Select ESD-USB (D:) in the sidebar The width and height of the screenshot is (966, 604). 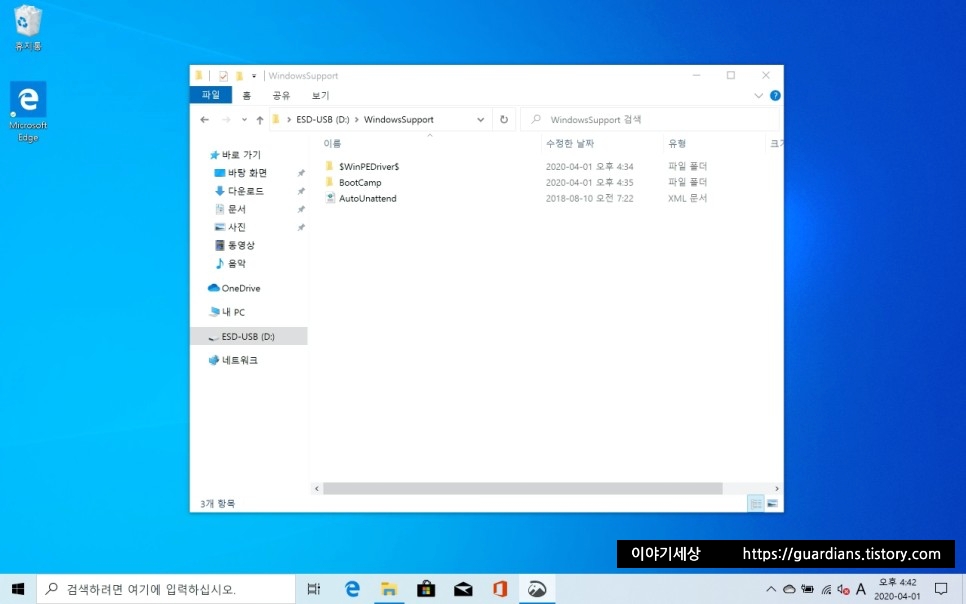[248, 336]
